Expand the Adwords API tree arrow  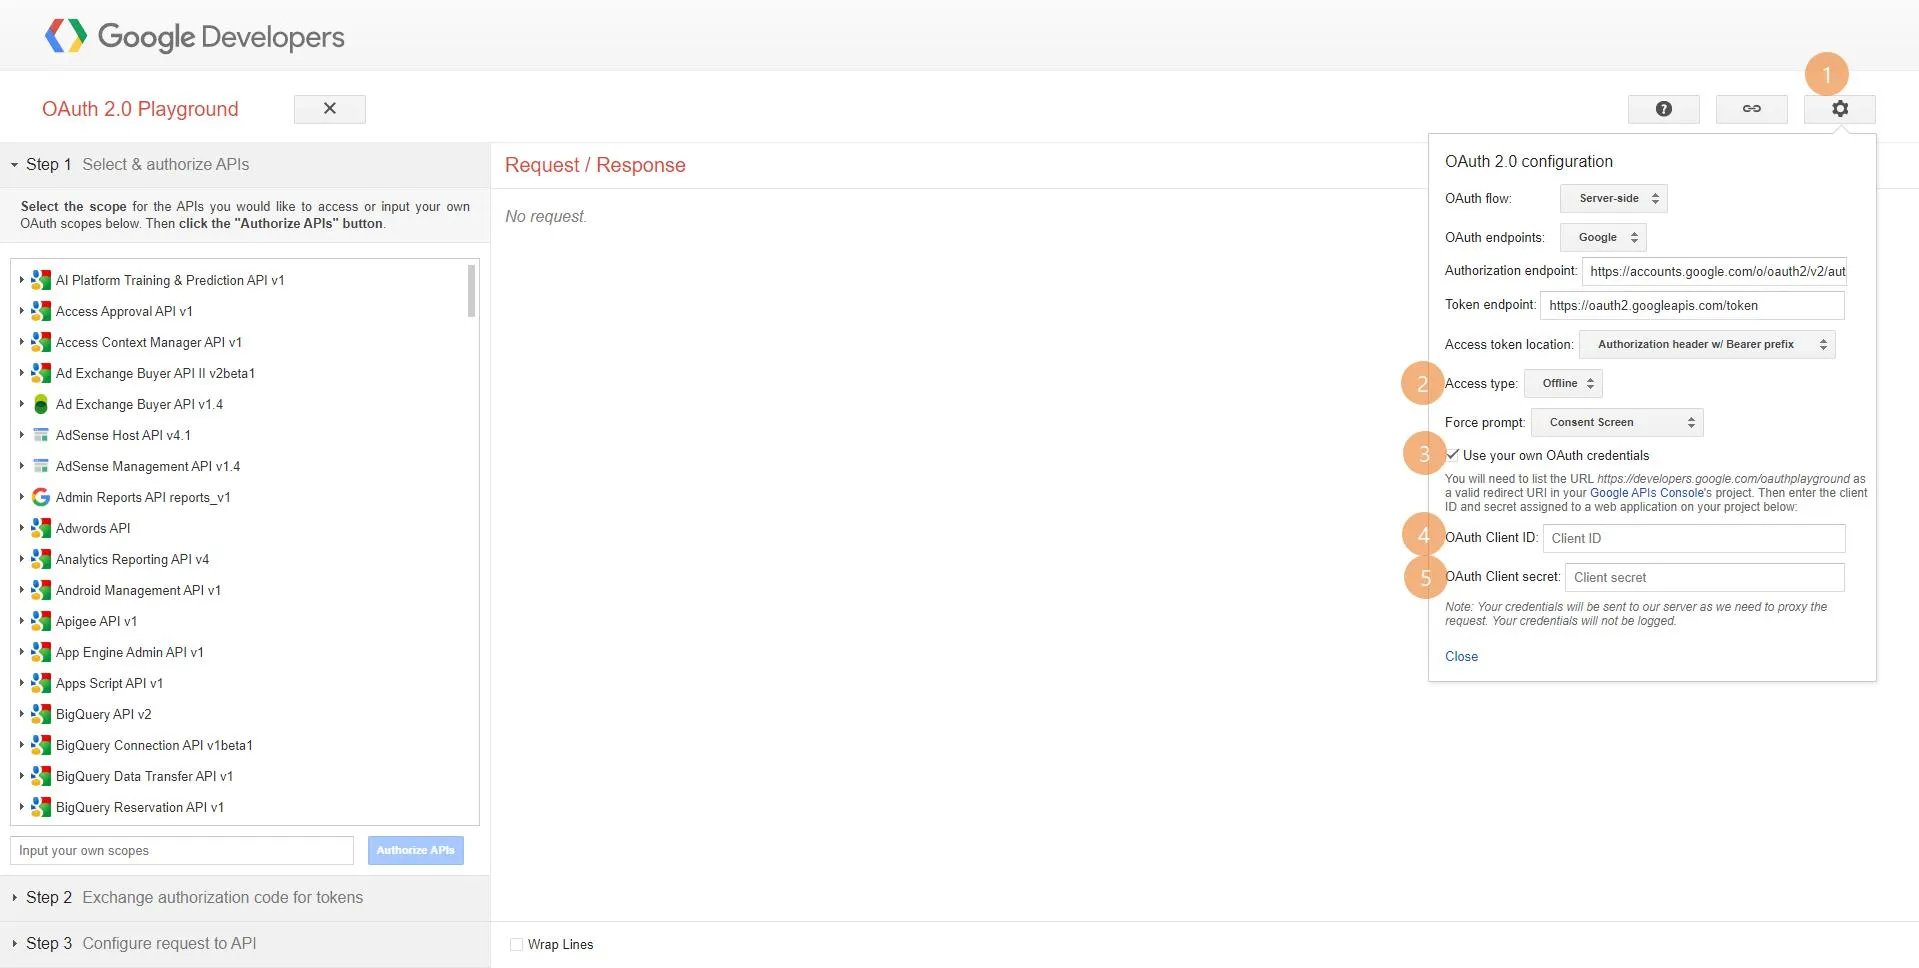(21, 528)
